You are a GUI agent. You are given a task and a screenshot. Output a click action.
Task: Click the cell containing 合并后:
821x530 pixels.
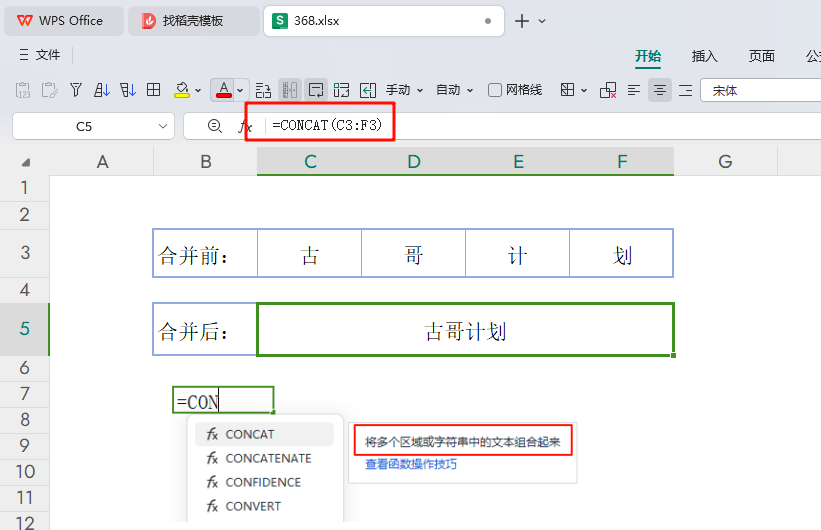point(205,329)
